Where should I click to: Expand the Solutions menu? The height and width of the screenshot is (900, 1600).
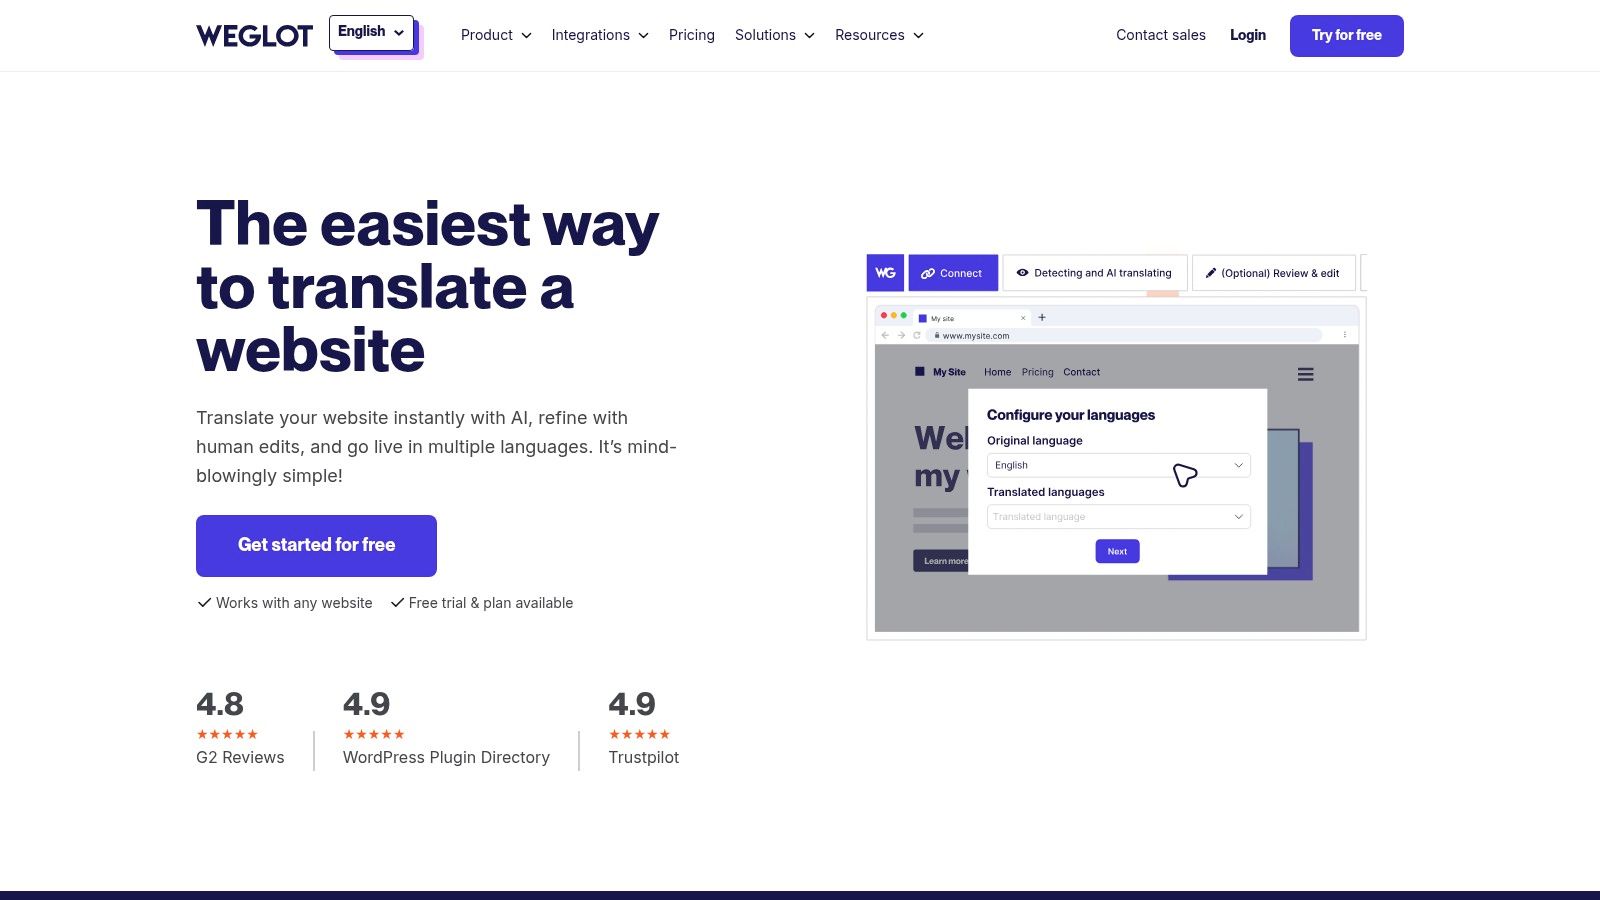tap(775, 35)
